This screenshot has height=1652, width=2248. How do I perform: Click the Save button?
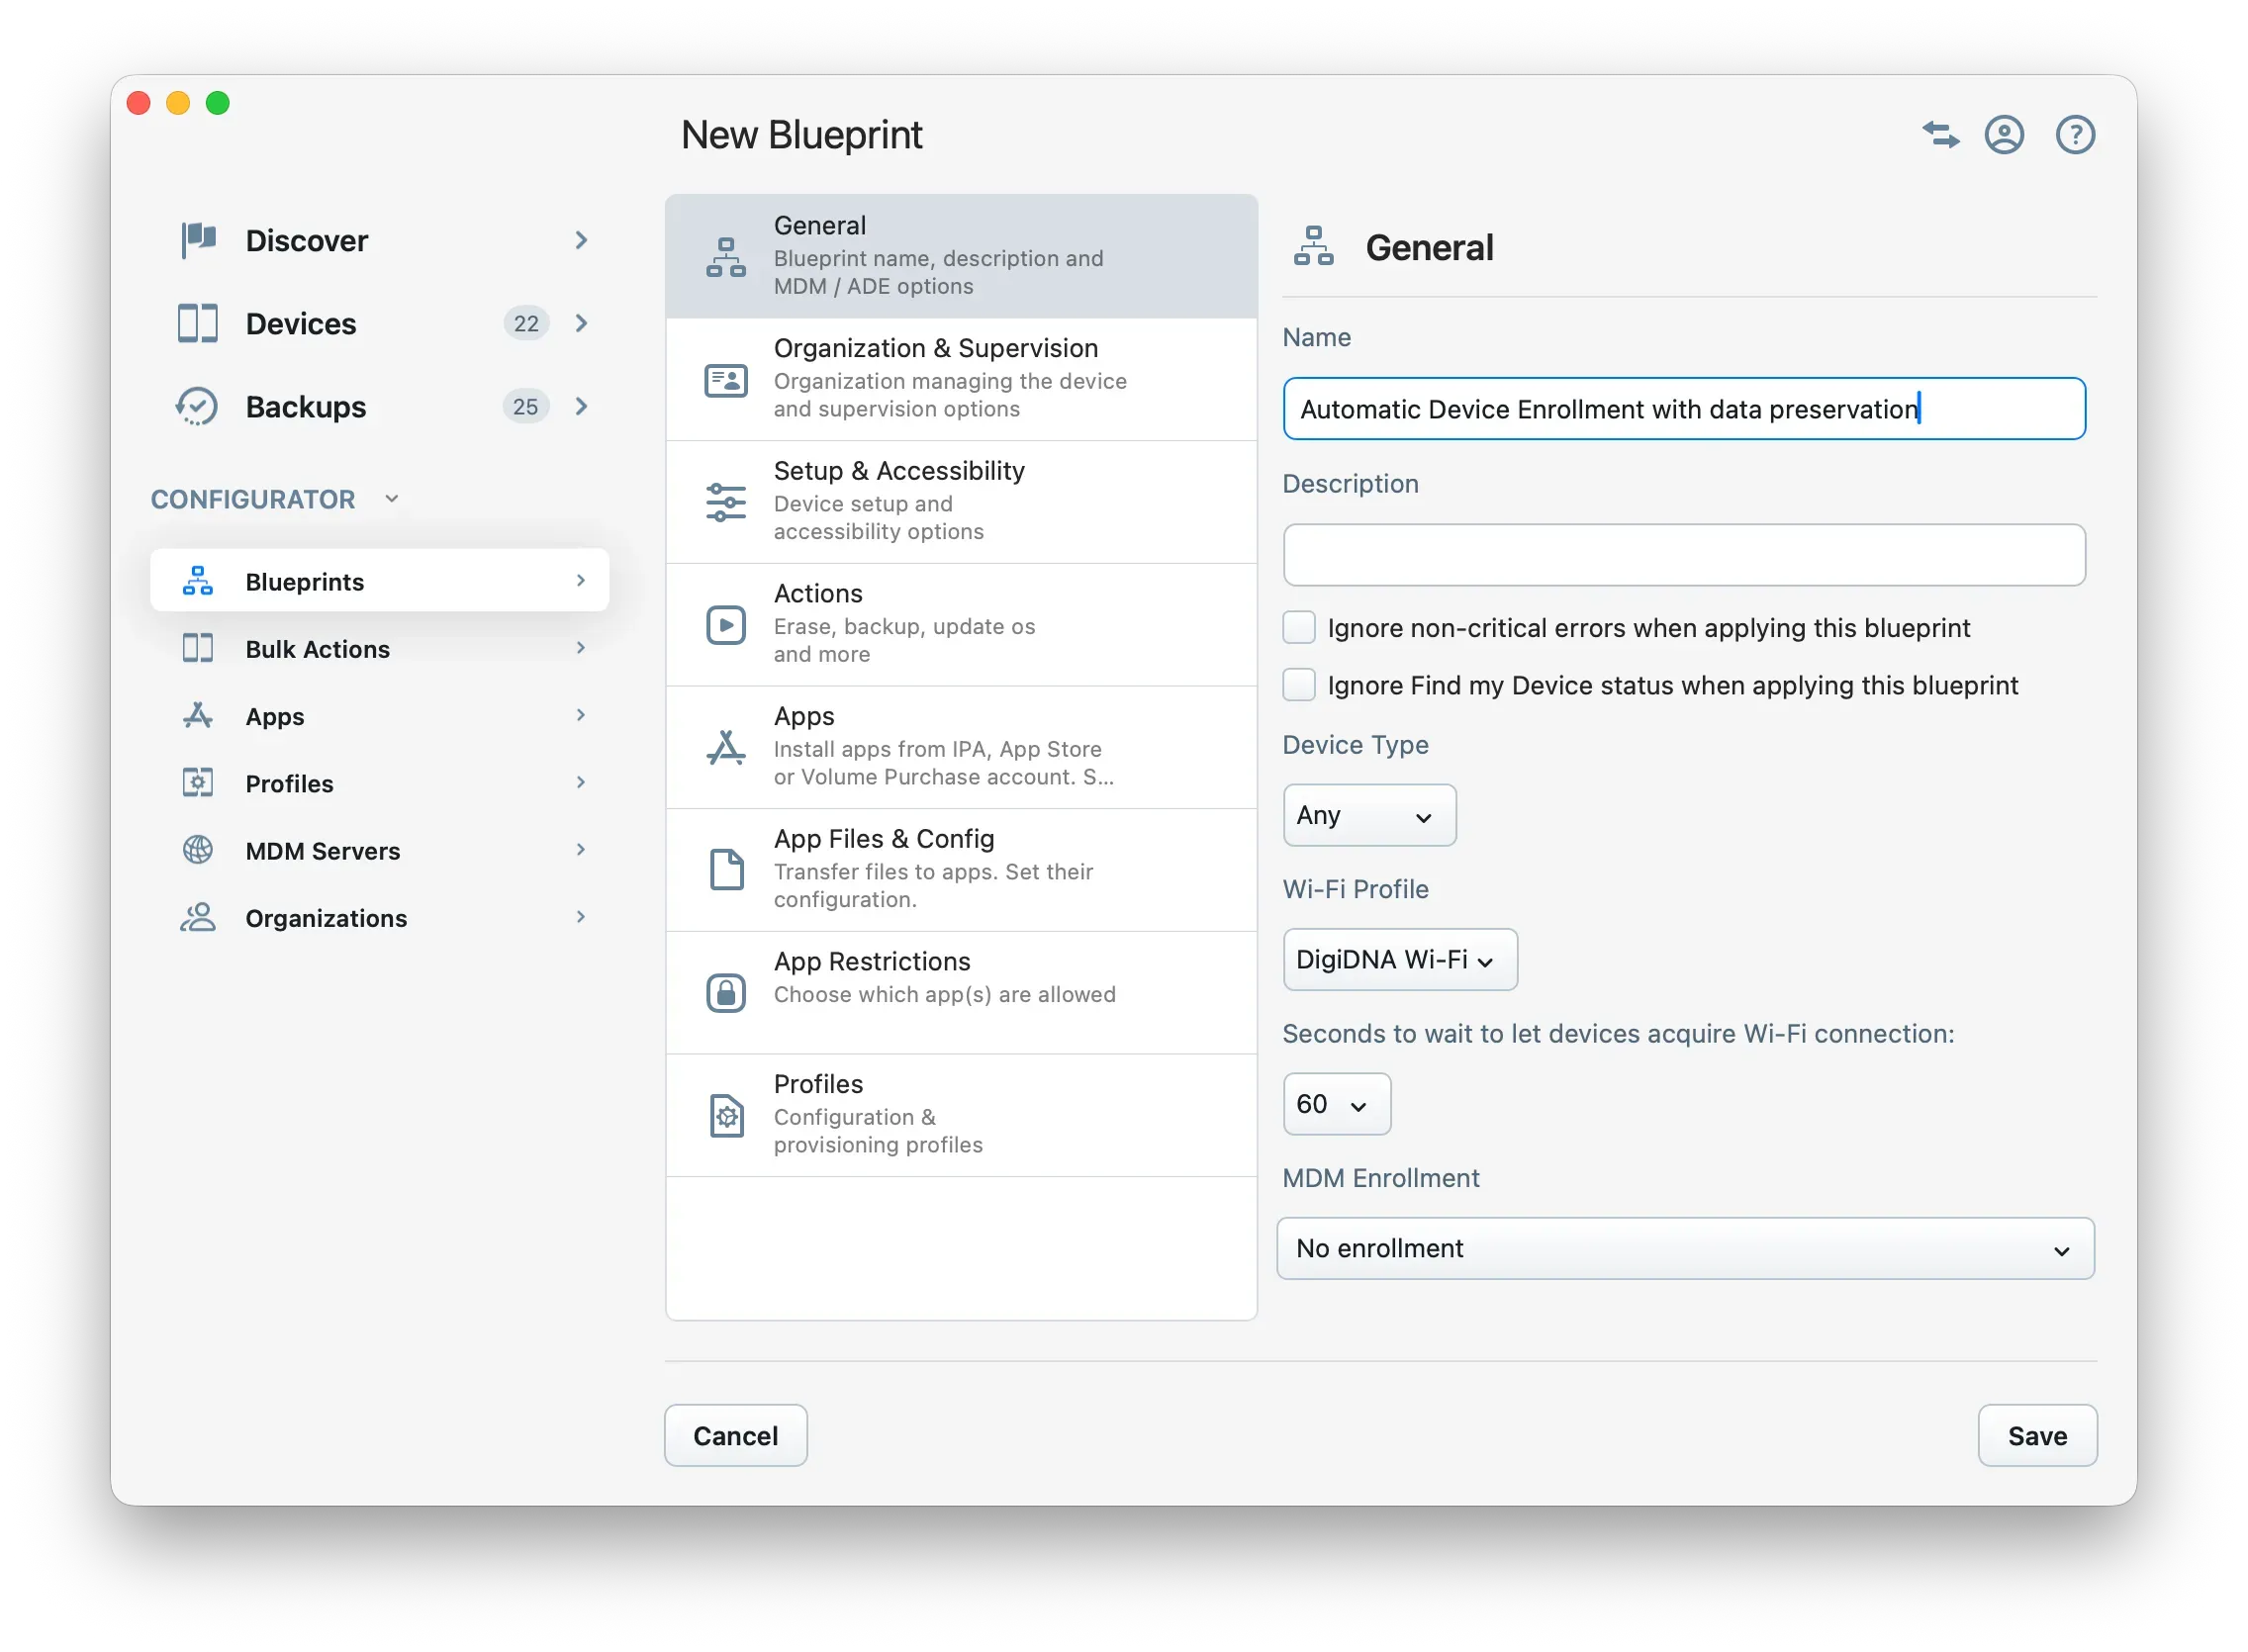(2037, 1435)
